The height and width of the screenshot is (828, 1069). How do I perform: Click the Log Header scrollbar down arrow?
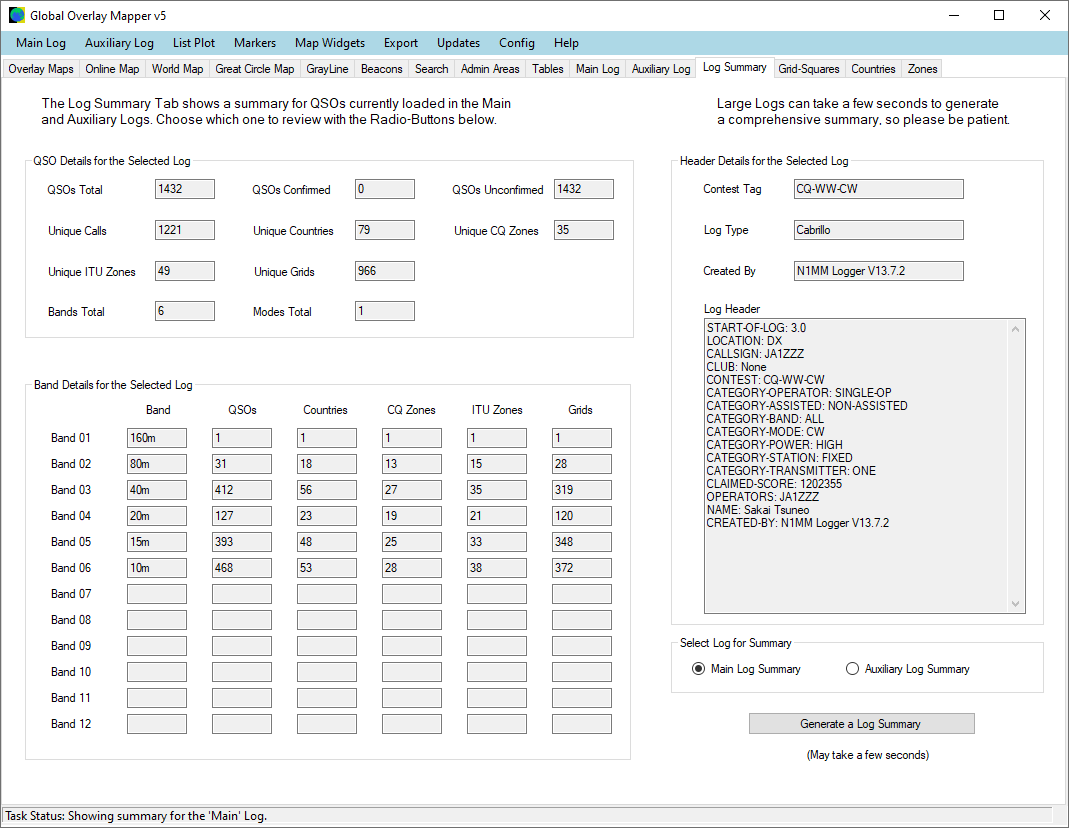pyautogui.click(x=1015, y=603)
